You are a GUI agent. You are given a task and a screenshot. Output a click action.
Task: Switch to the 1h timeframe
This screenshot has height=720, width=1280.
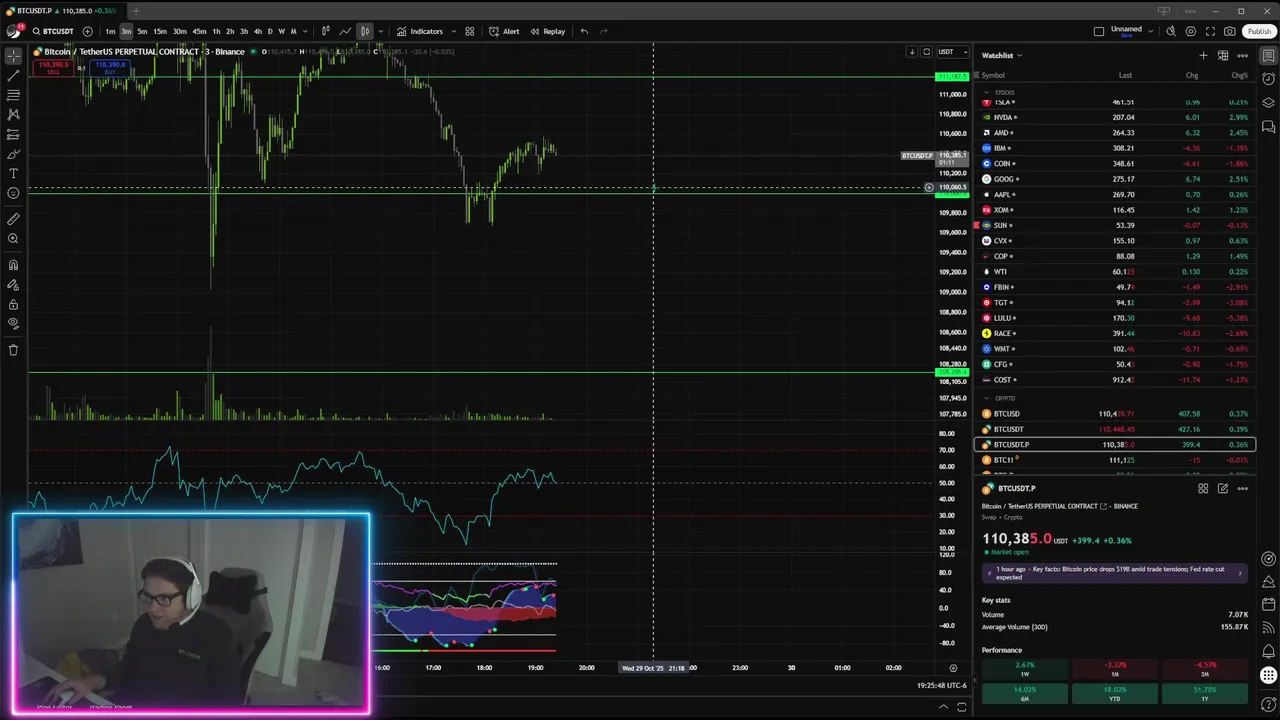click(x=216, y=31)
